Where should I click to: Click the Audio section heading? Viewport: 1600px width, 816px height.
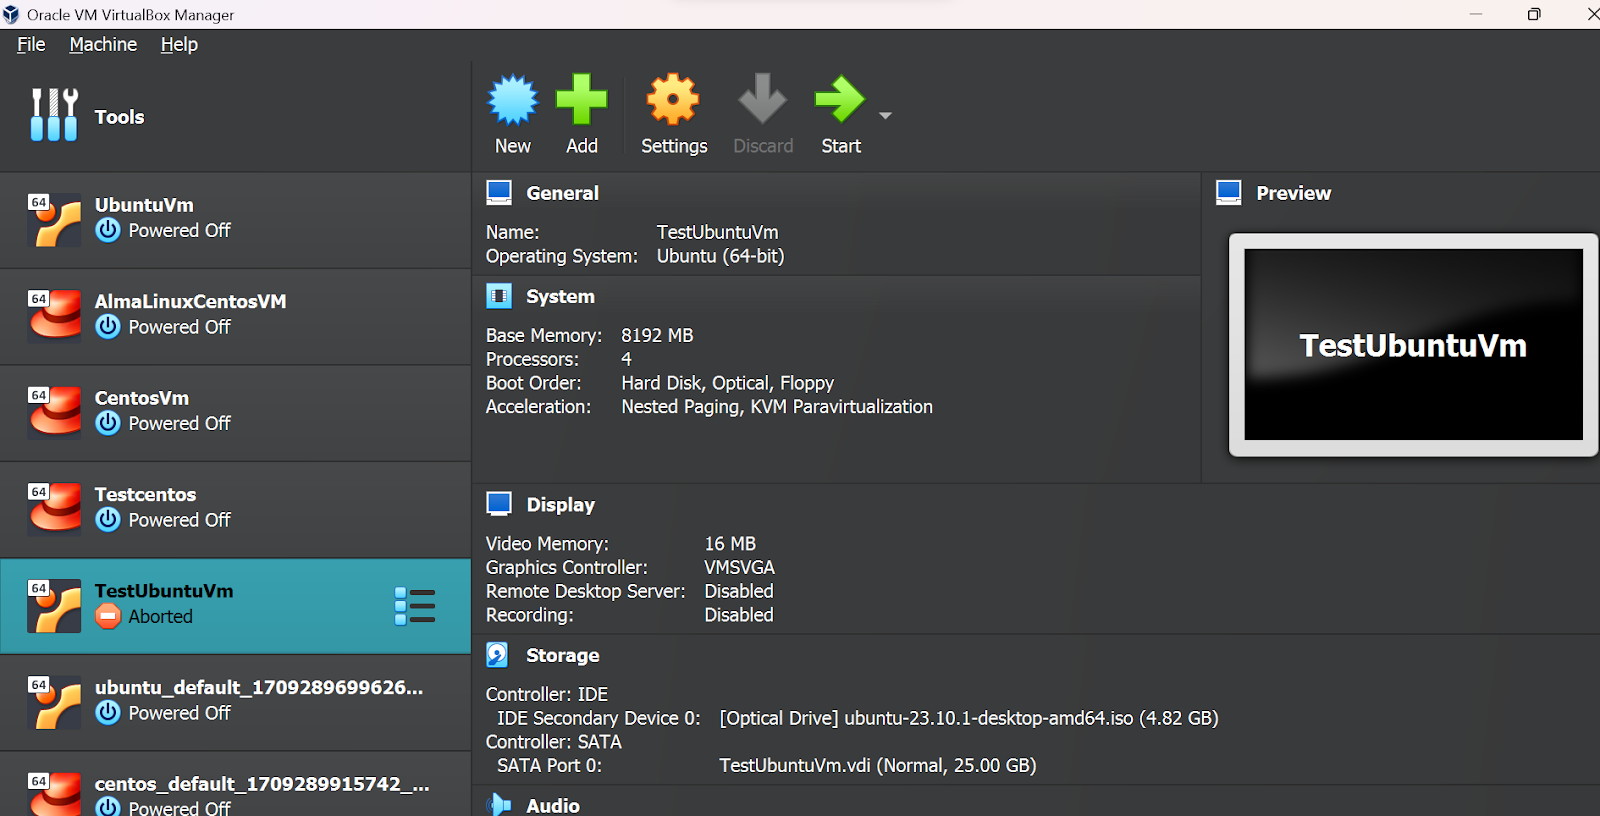click(x=553, y=805)
